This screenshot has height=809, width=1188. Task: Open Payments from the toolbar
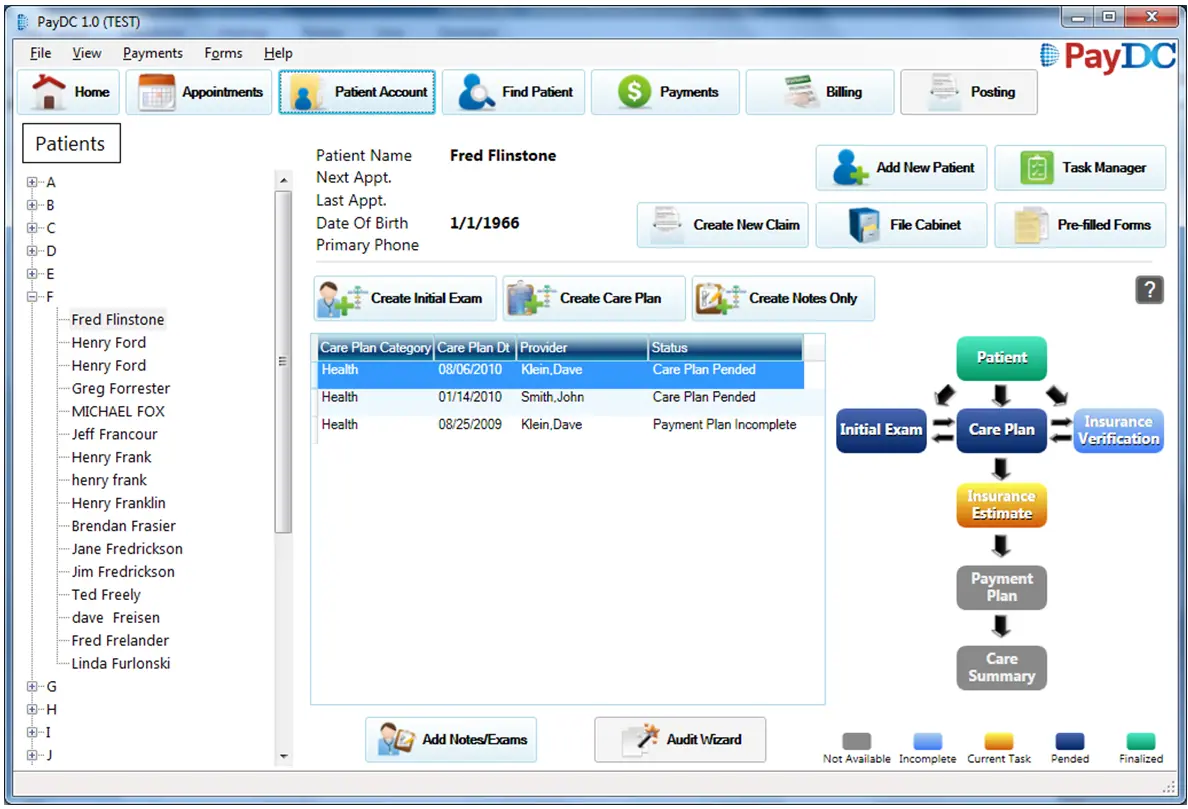tap(664, 92)
